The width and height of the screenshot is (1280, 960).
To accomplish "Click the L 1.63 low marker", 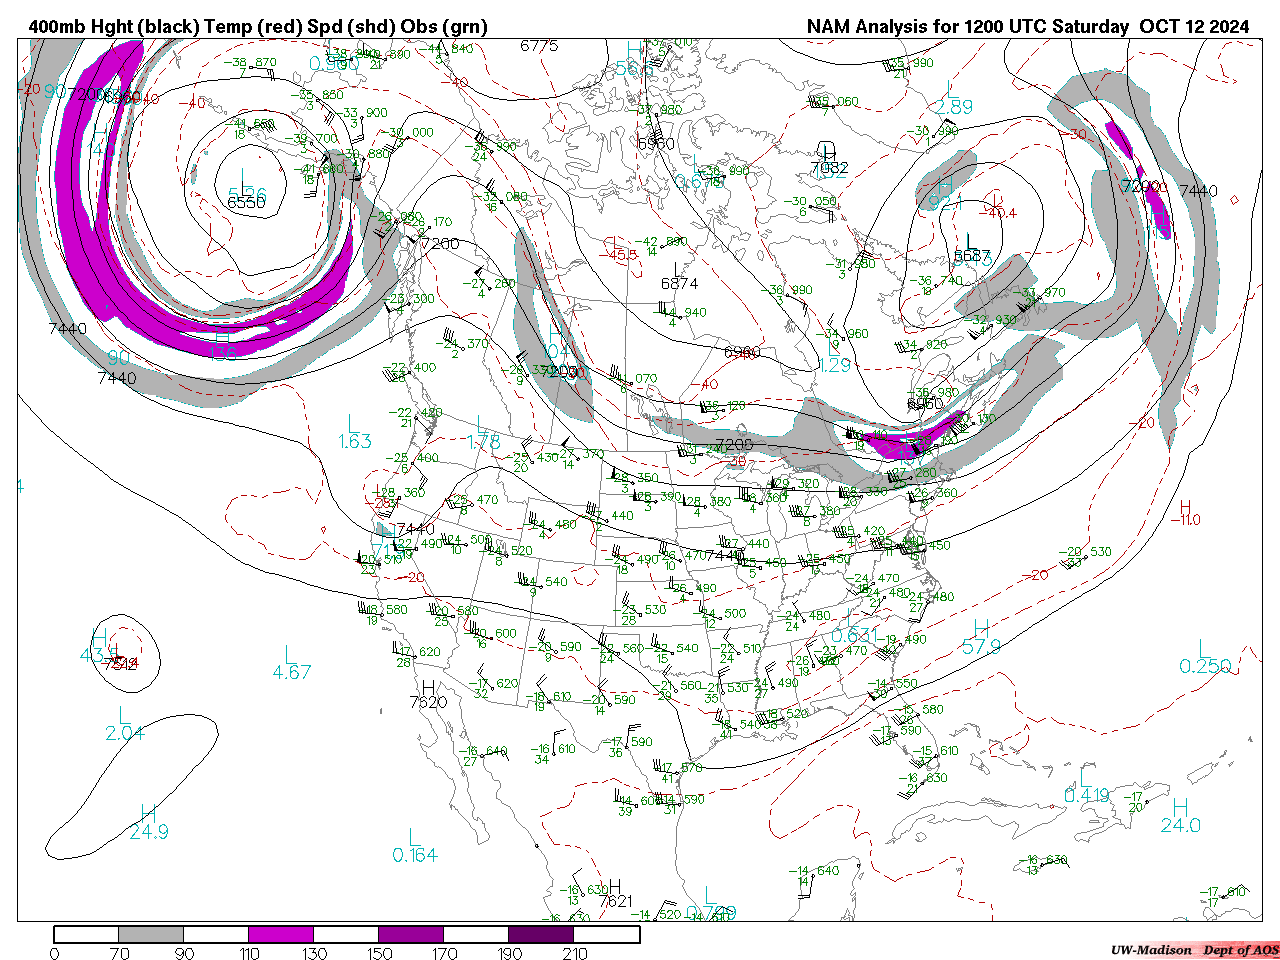I will coord(354,432).
